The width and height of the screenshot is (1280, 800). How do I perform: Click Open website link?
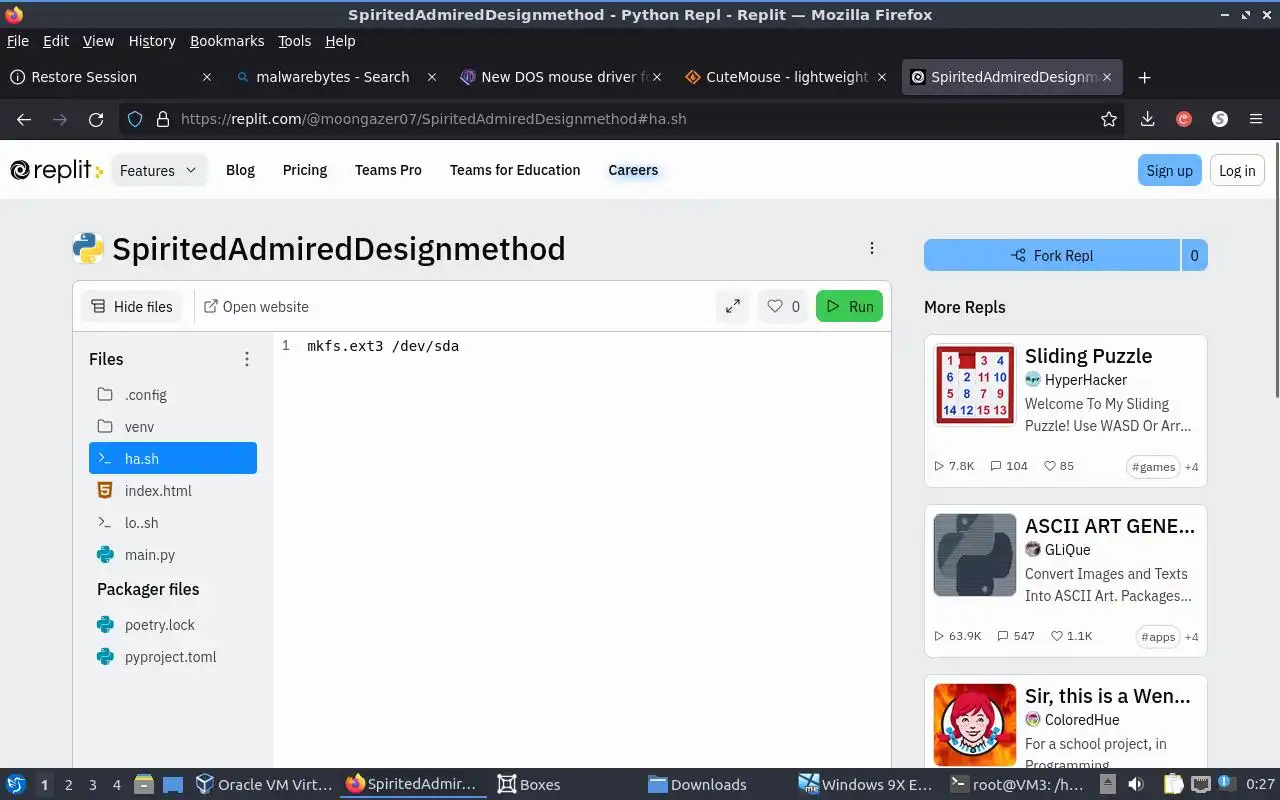point(256,307)
